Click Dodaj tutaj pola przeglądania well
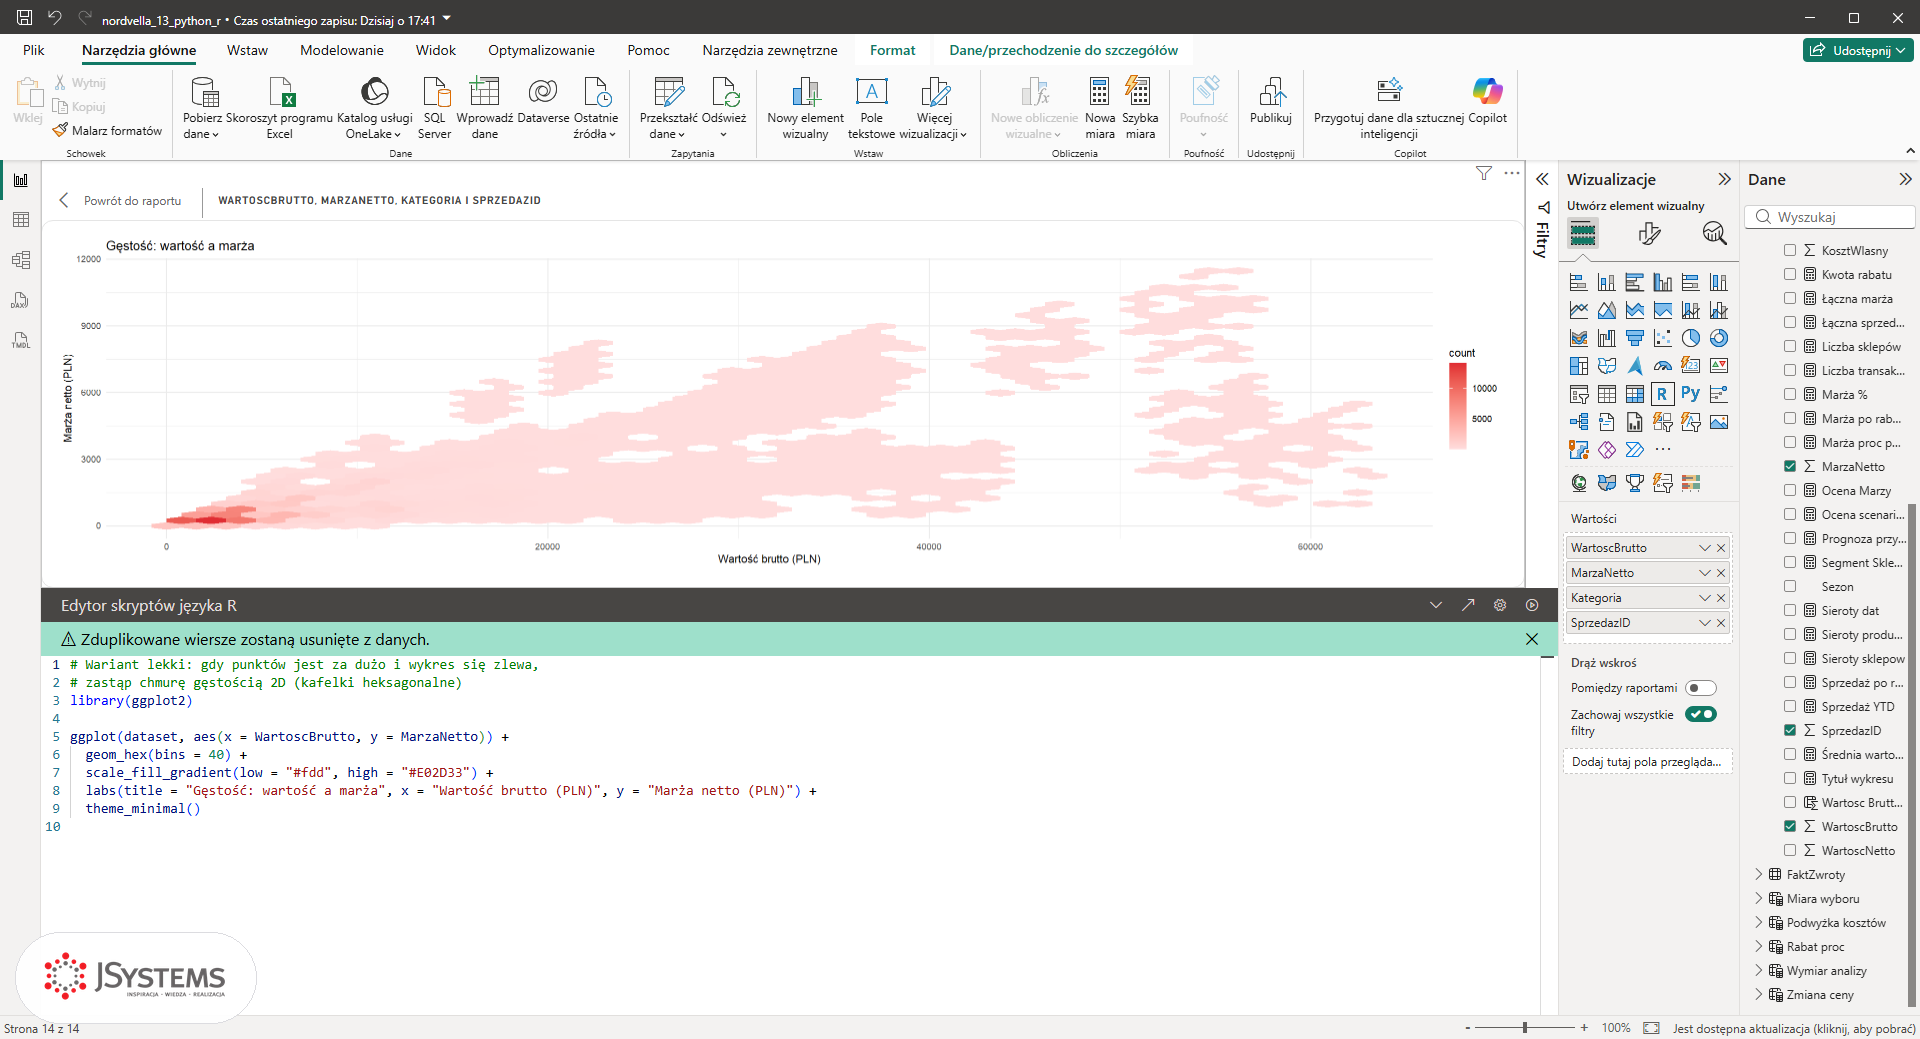The height and width of the screenshot is (1039, 1920). tap(1646, 762)
